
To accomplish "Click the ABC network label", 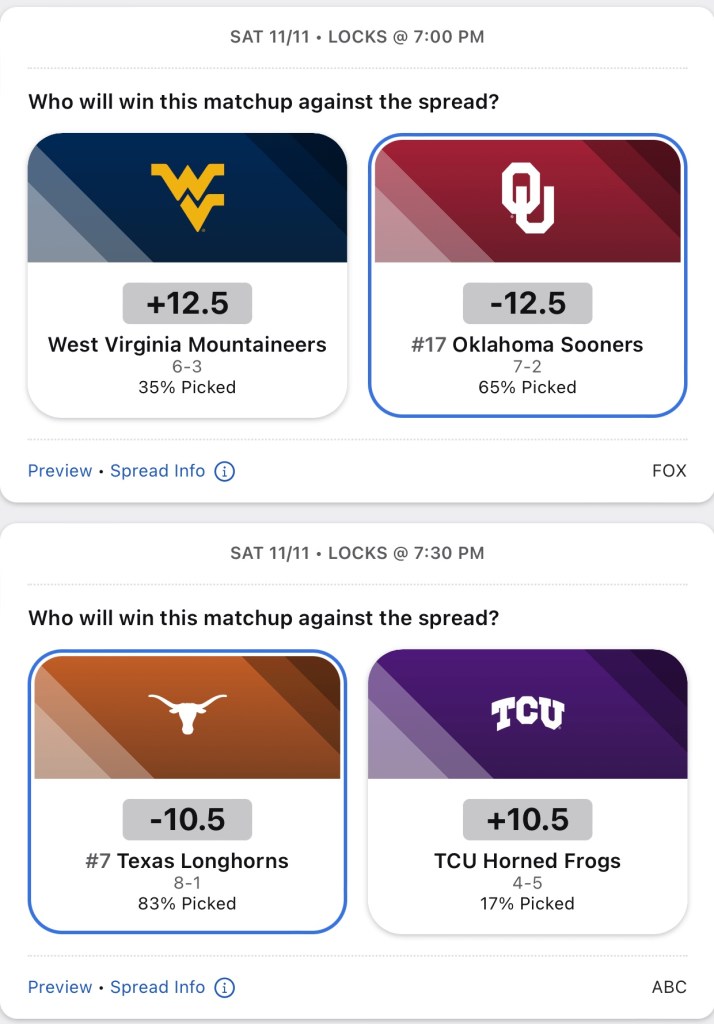I will click(669, 987).
